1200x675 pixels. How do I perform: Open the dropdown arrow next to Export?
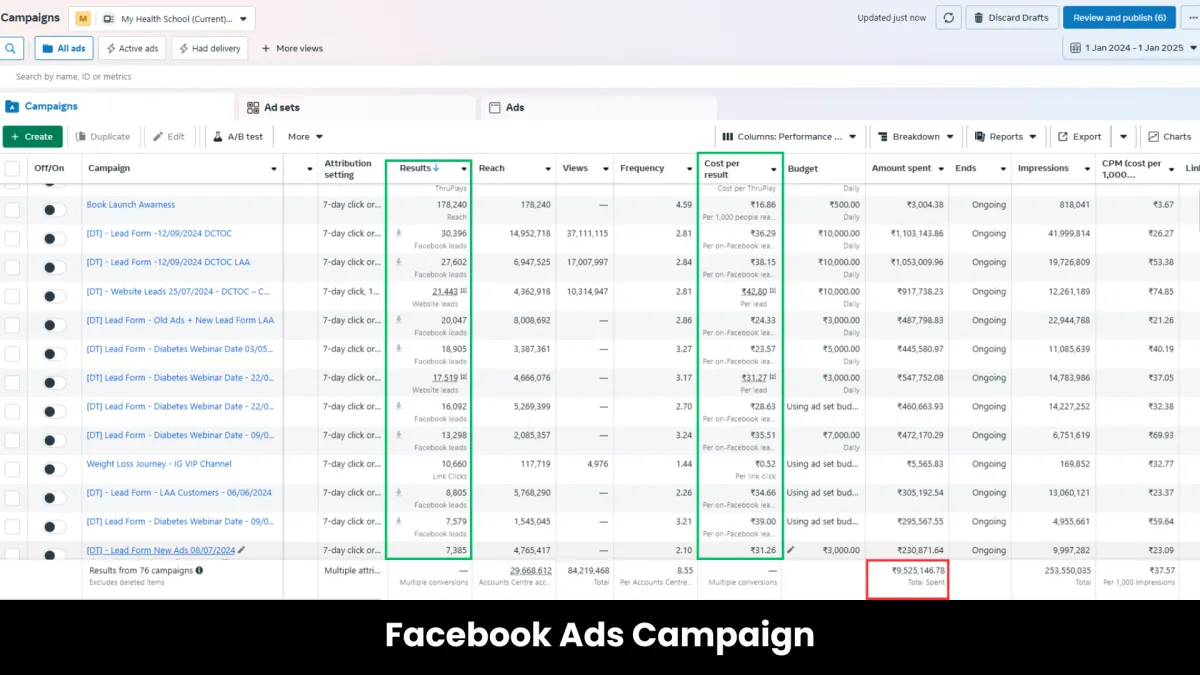coord(1123,137)
